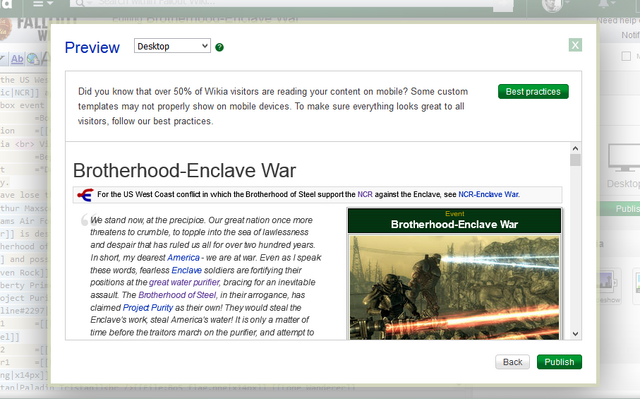Go Back from the preview
The width and height of the screenshot is (640, 399).
(512, 362)
